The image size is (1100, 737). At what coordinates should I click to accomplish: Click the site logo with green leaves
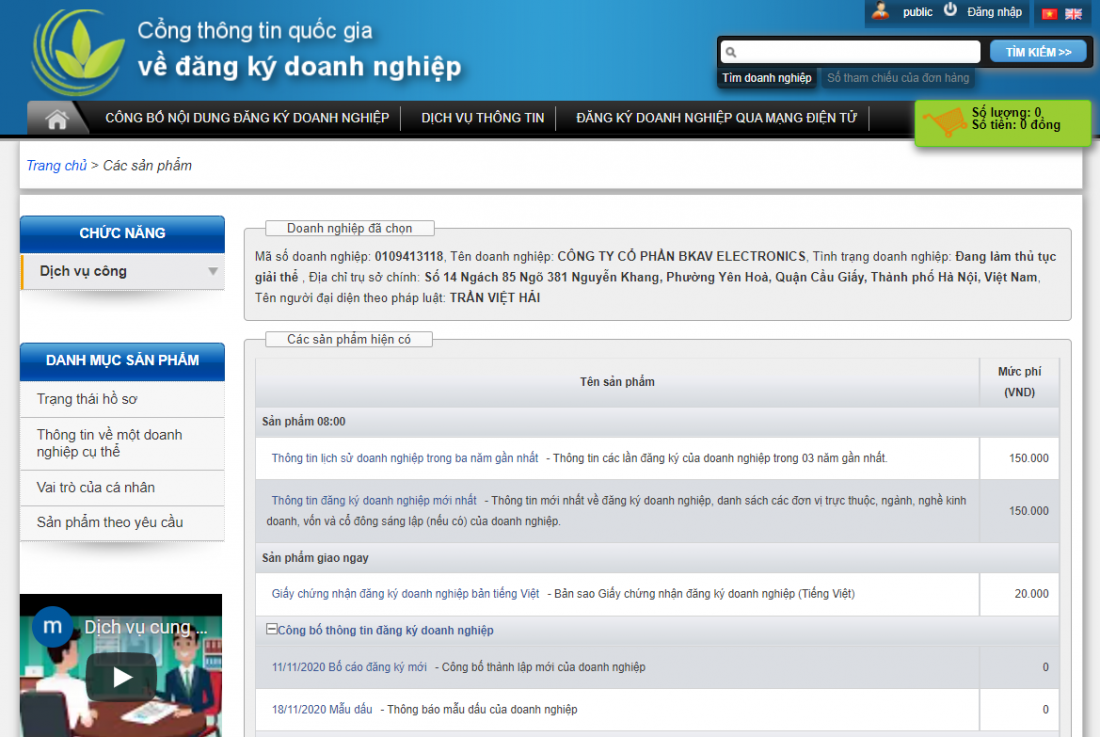pos(78,52)
